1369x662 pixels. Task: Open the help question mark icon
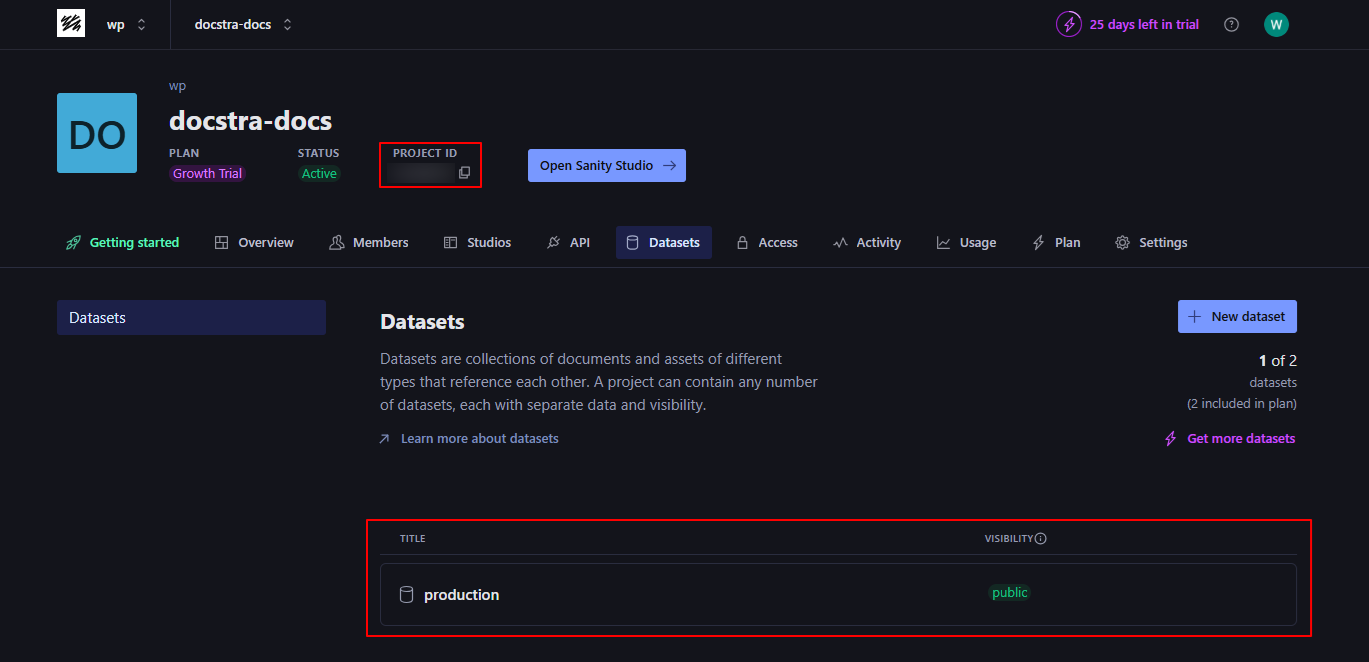1231,24
